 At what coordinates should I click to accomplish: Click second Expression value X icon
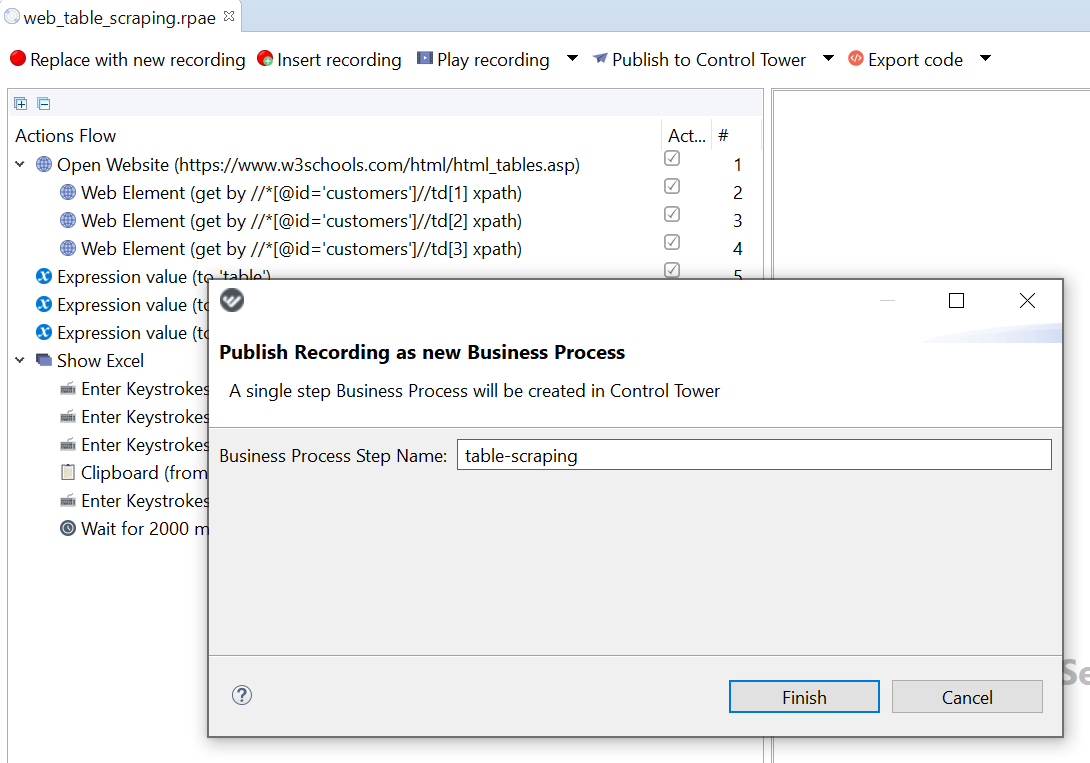point(44,304)
